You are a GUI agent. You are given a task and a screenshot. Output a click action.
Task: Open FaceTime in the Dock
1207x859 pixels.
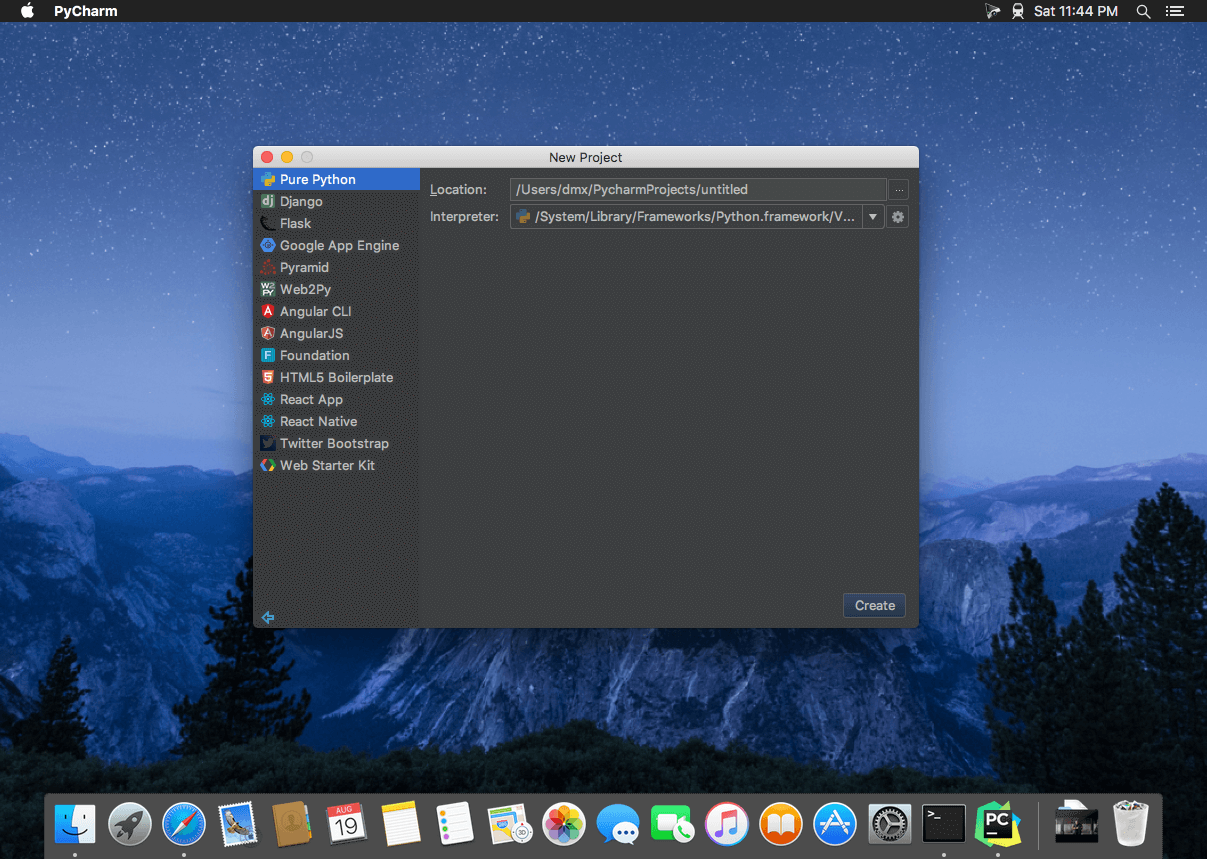pos(672,824)
